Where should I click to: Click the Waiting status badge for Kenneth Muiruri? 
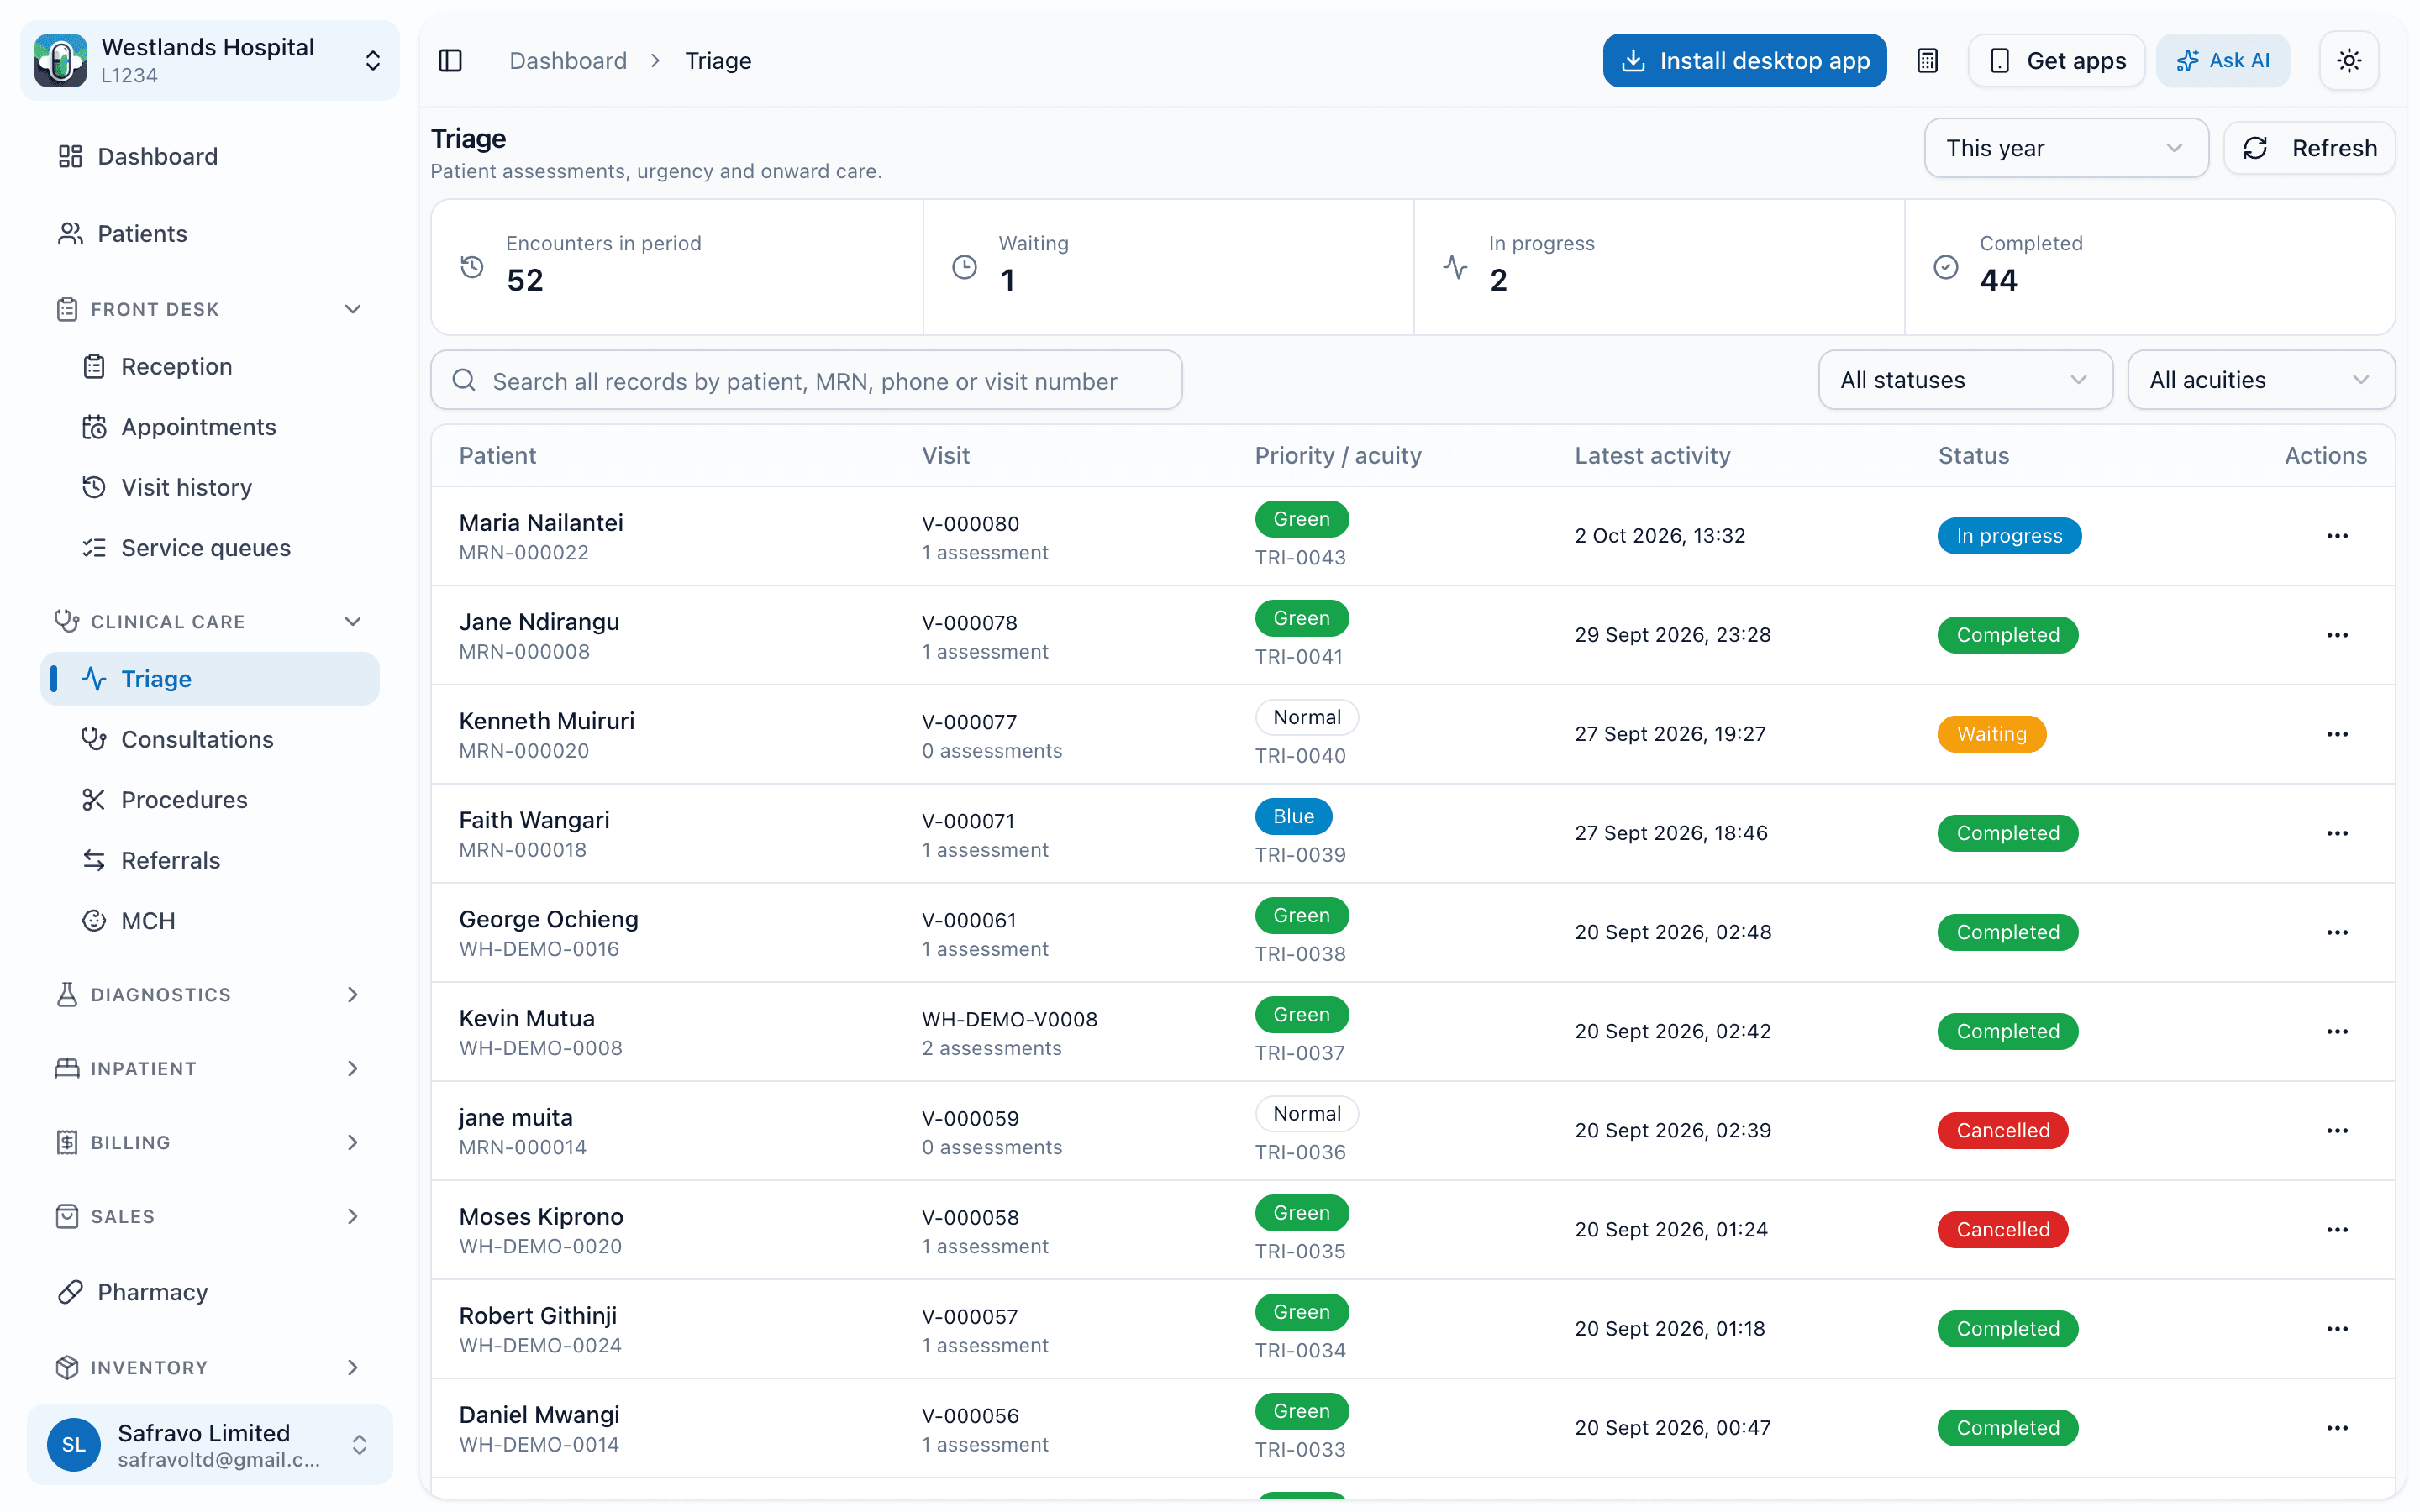point(1991,734)
